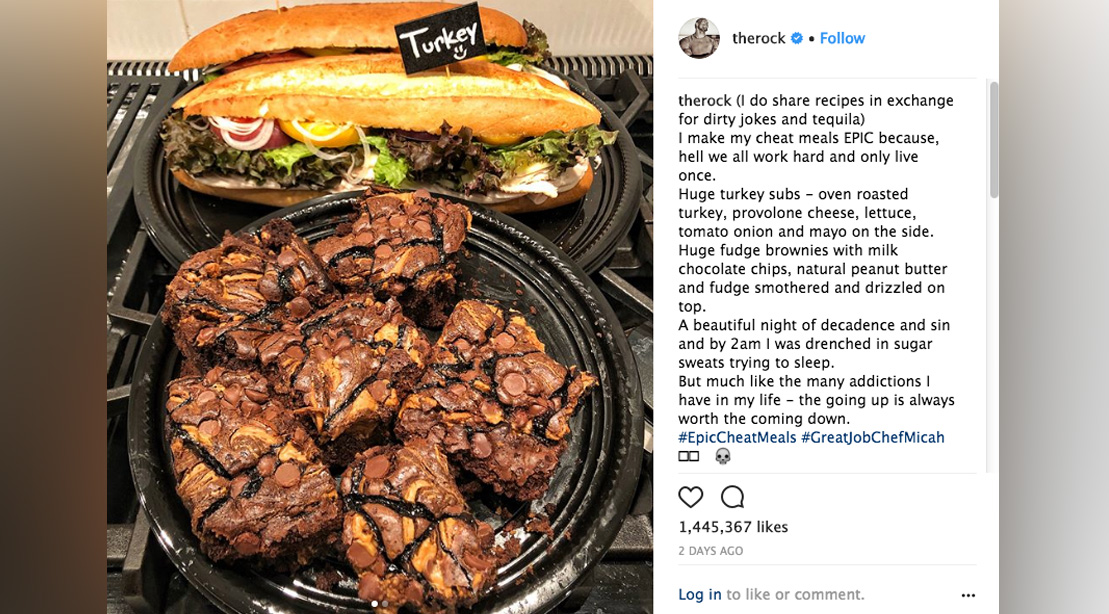Follow therock account
This screenshot has height=614, width=1109.
pos(842,38)
